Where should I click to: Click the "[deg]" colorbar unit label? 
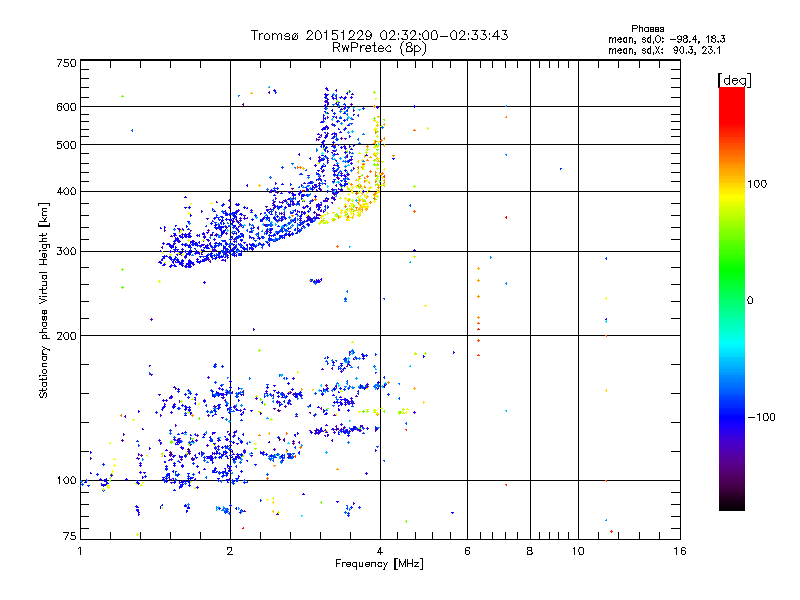point(734,80)
